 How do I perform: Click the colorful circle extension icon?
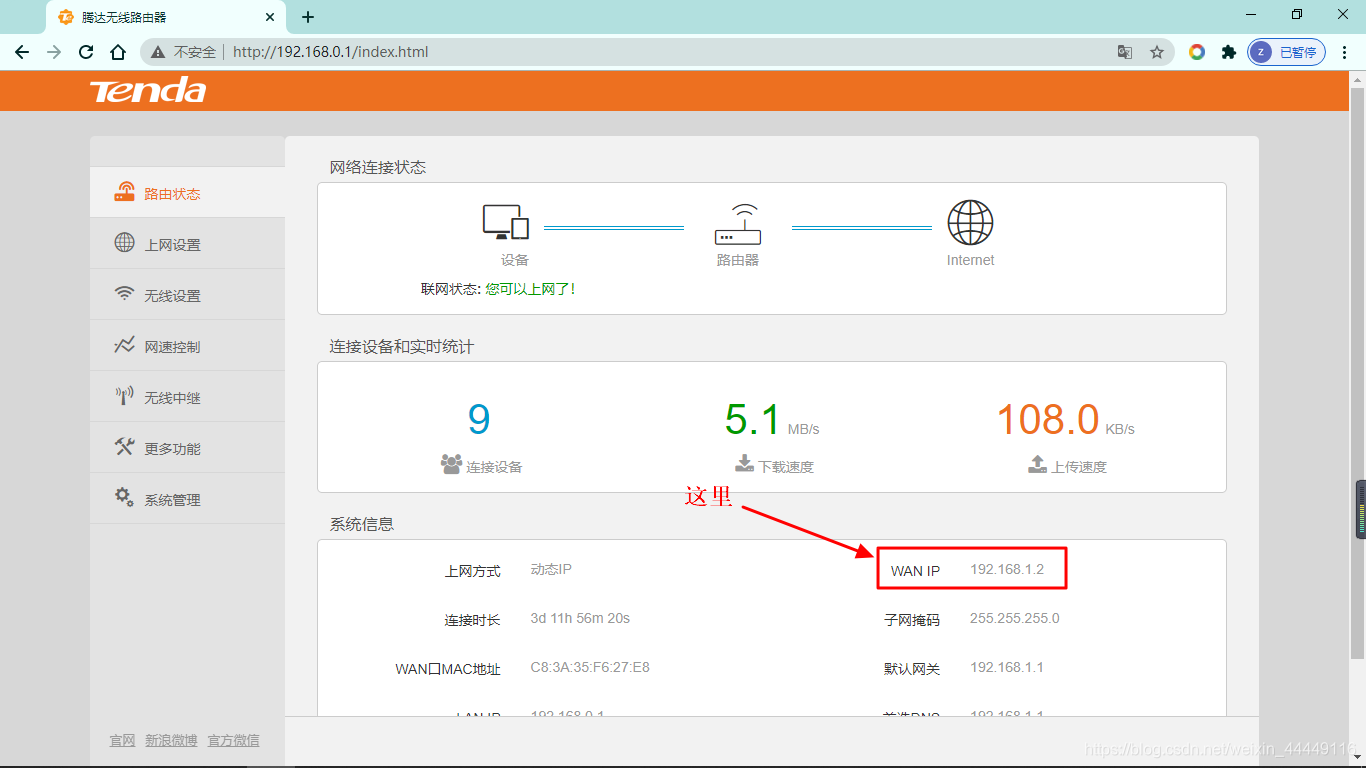pos(1197,52)
